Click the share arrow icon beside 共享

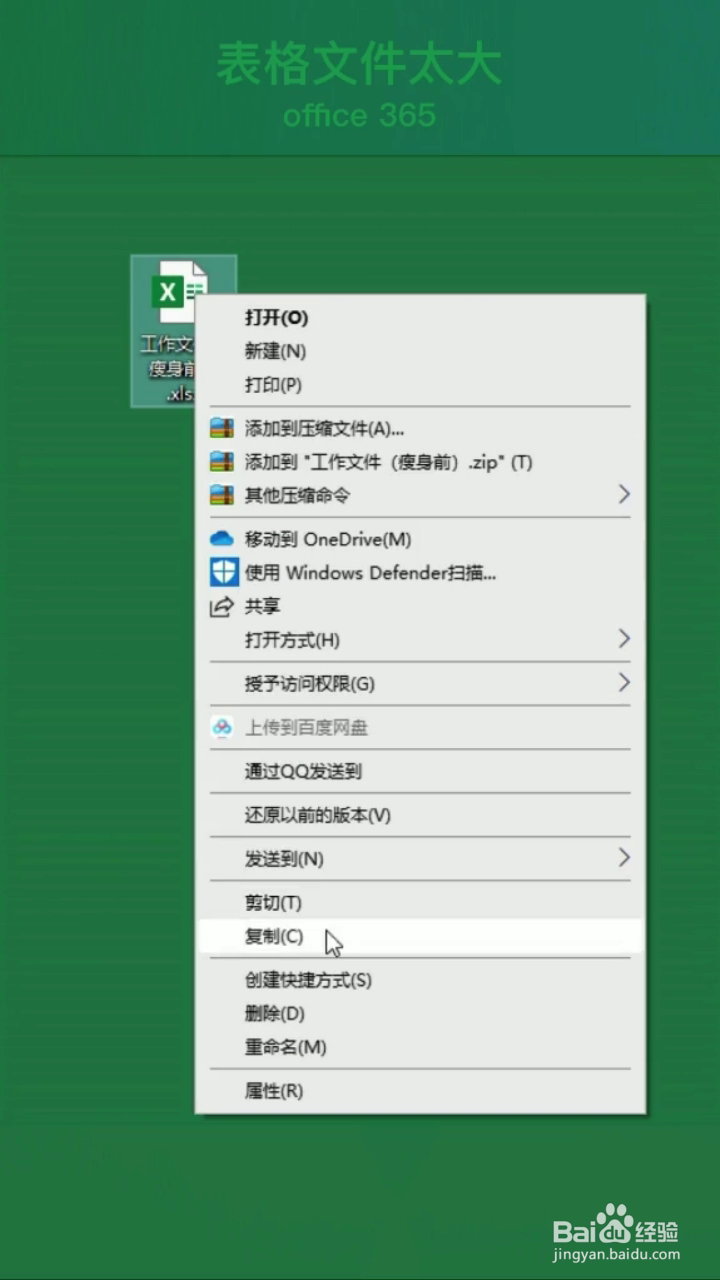[221, 606]
